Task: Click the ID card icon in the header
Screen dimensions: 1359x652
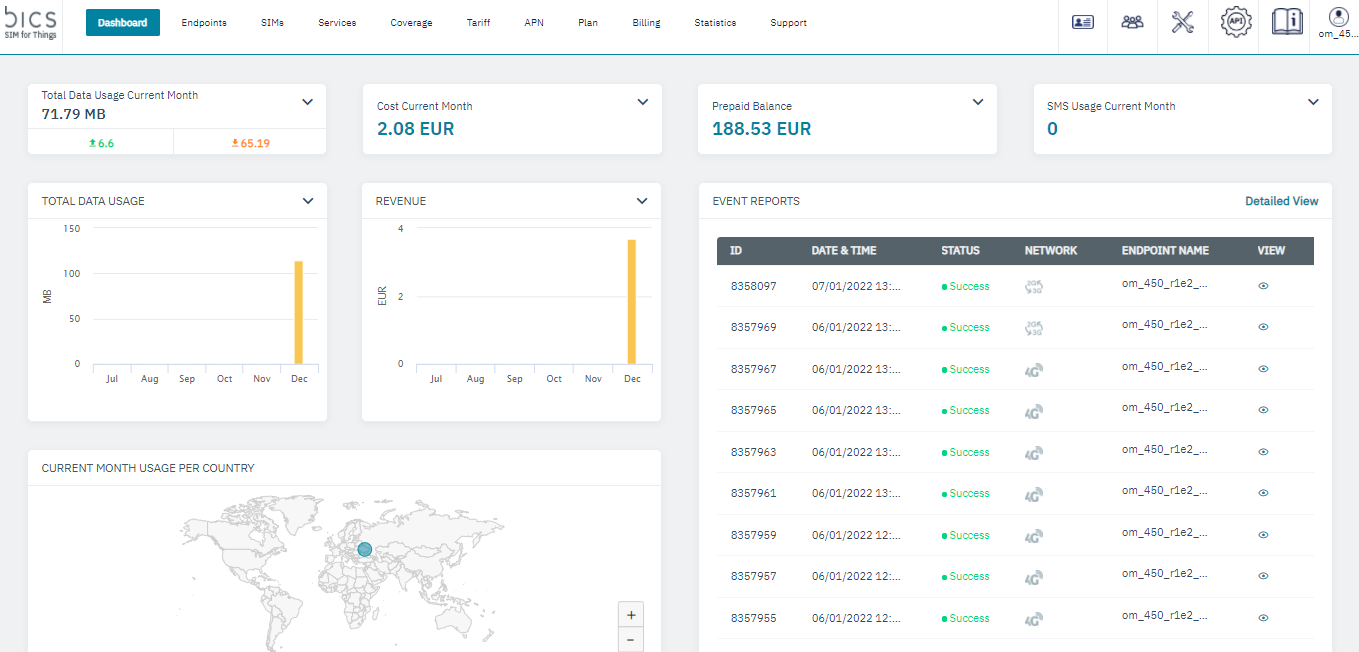Action: coord(1081,22)
